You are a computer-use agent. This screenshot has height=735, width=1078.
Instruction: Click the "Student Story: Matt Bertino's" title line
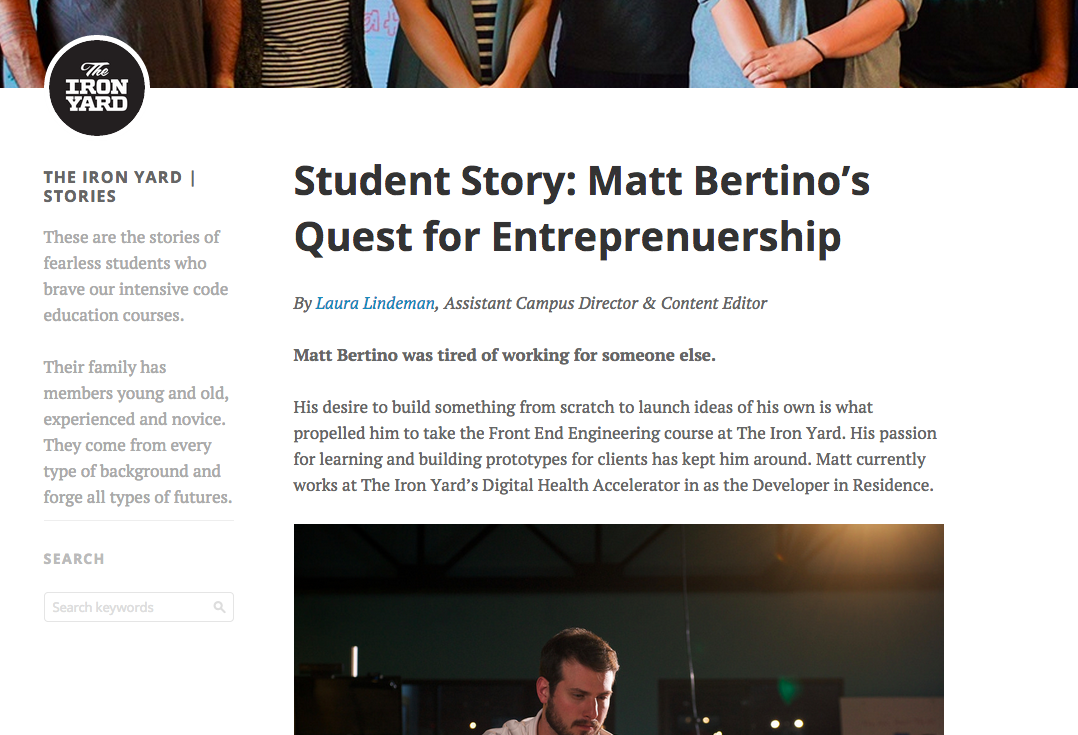(x=582, y=181)
